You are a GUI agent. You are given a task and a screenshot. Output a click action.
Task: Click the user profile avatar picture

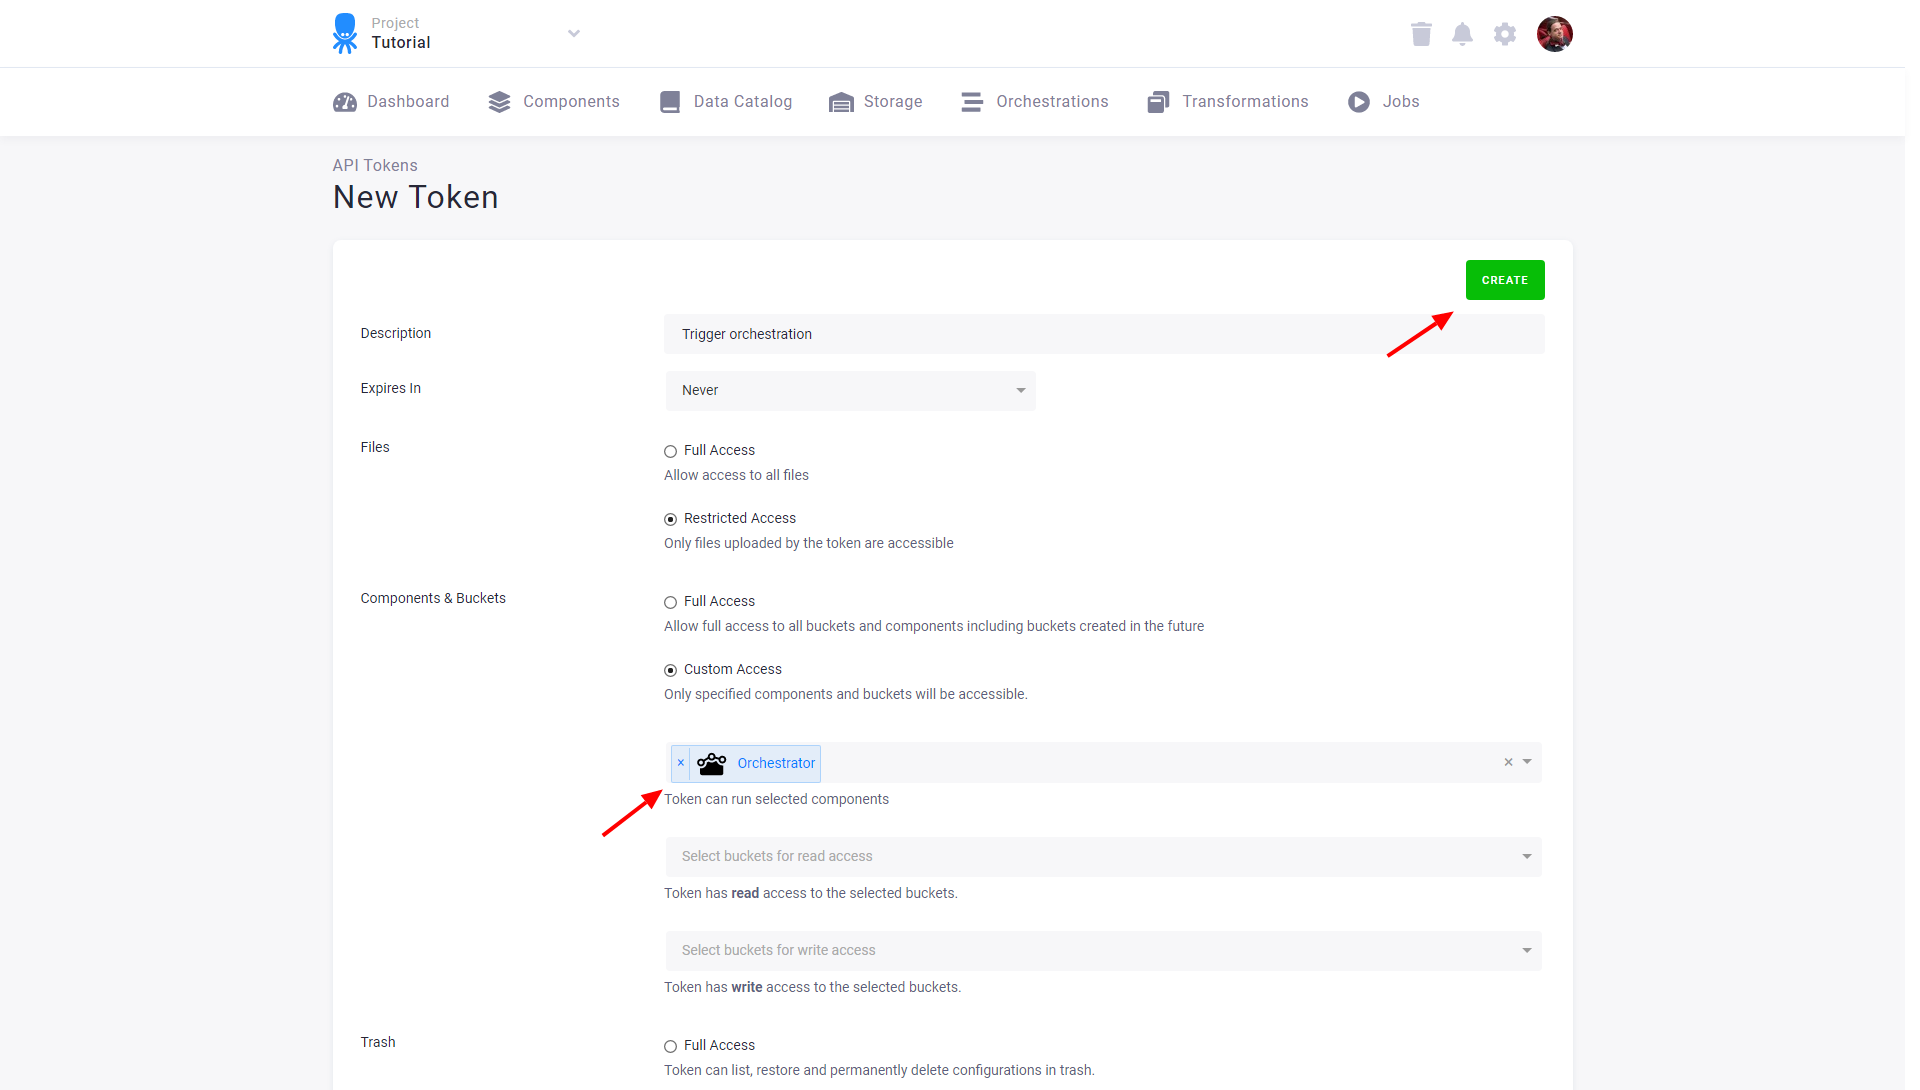click(1555, 33)
